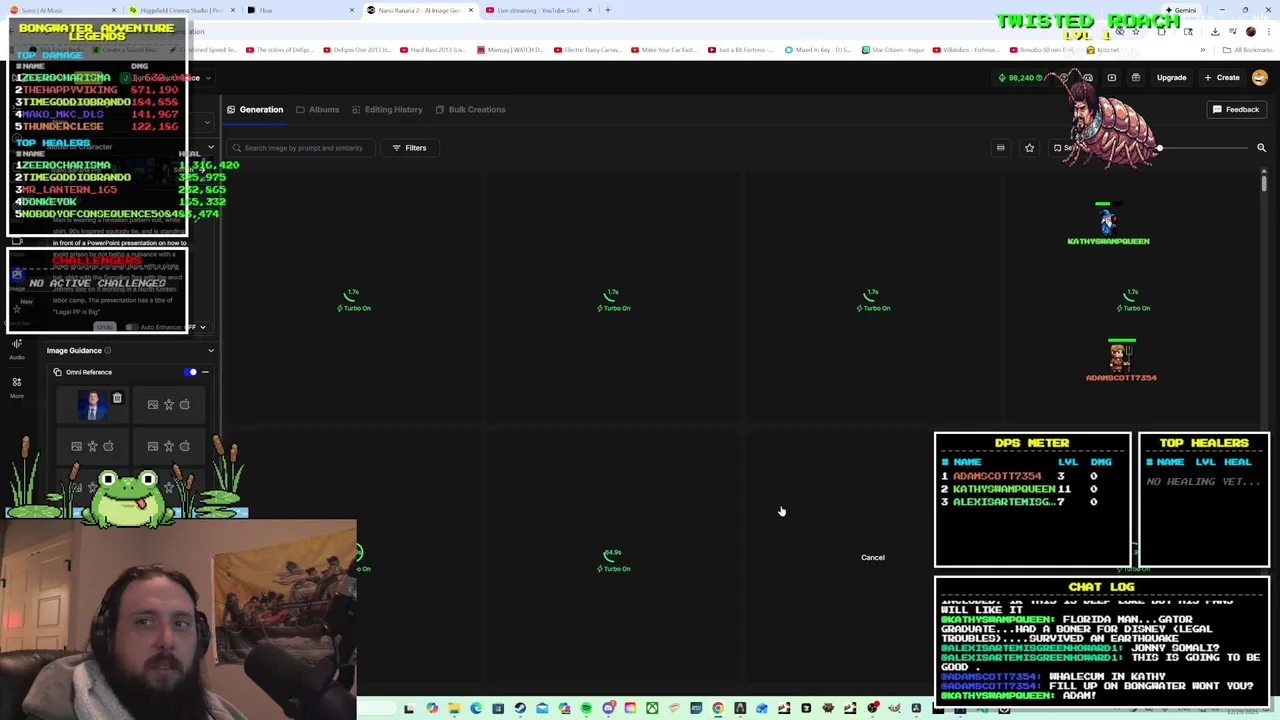Image resolution: width=1280 pixels, height=720 pixels.
Task: Open the Editing History tab
Action: (387, 109)
